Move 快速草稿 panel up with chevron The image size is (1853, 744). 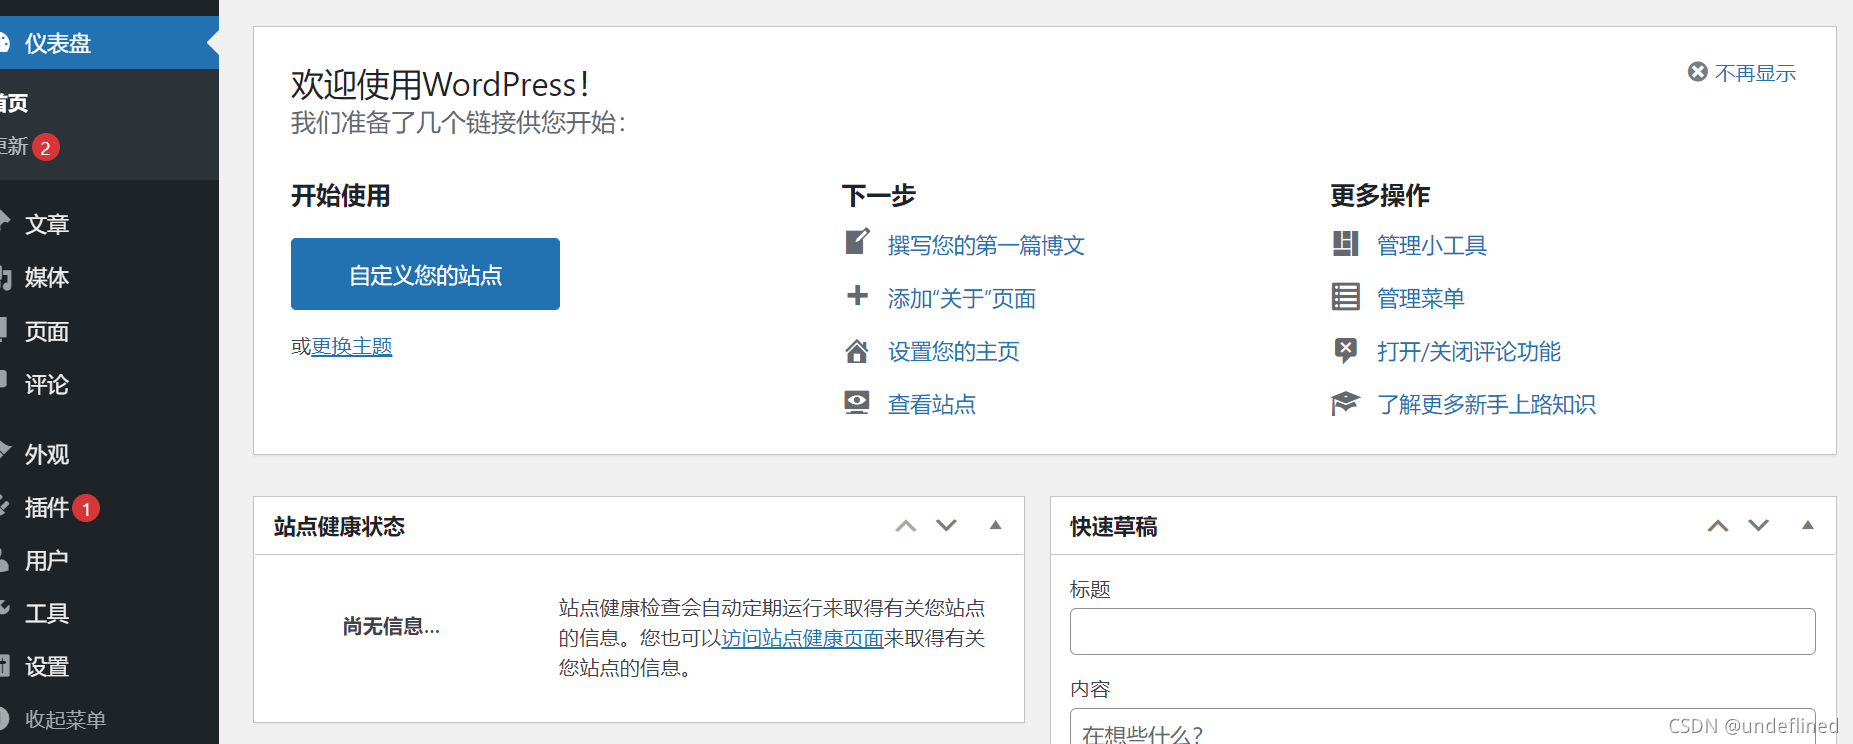click(x=1718, y=526)
